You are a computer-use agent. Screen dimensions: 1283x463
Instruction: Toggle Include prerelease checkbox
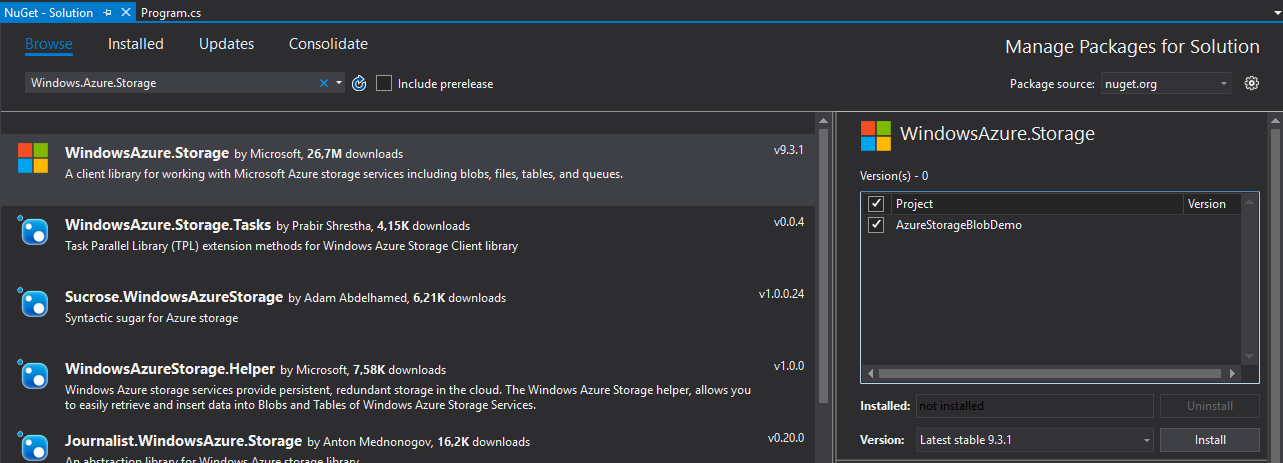384,84
